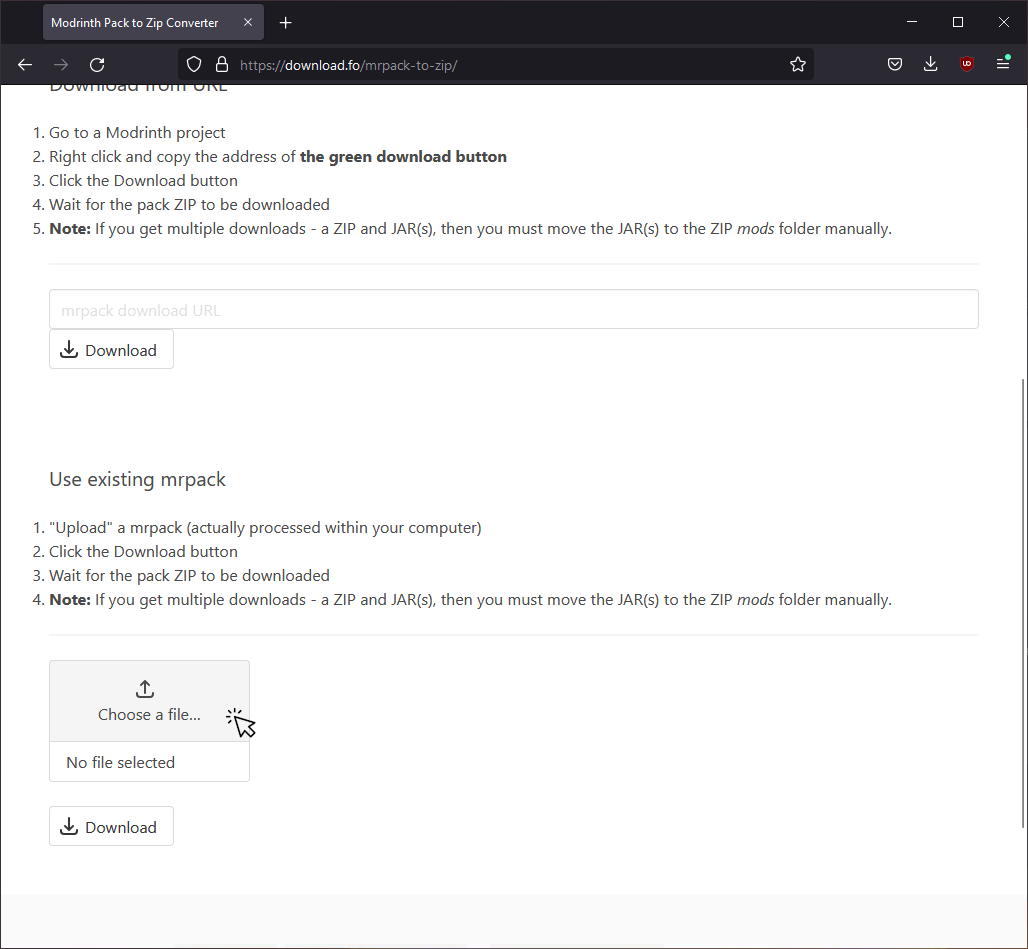
Task: Click Download button below No file selected
Action: (111, 826)
